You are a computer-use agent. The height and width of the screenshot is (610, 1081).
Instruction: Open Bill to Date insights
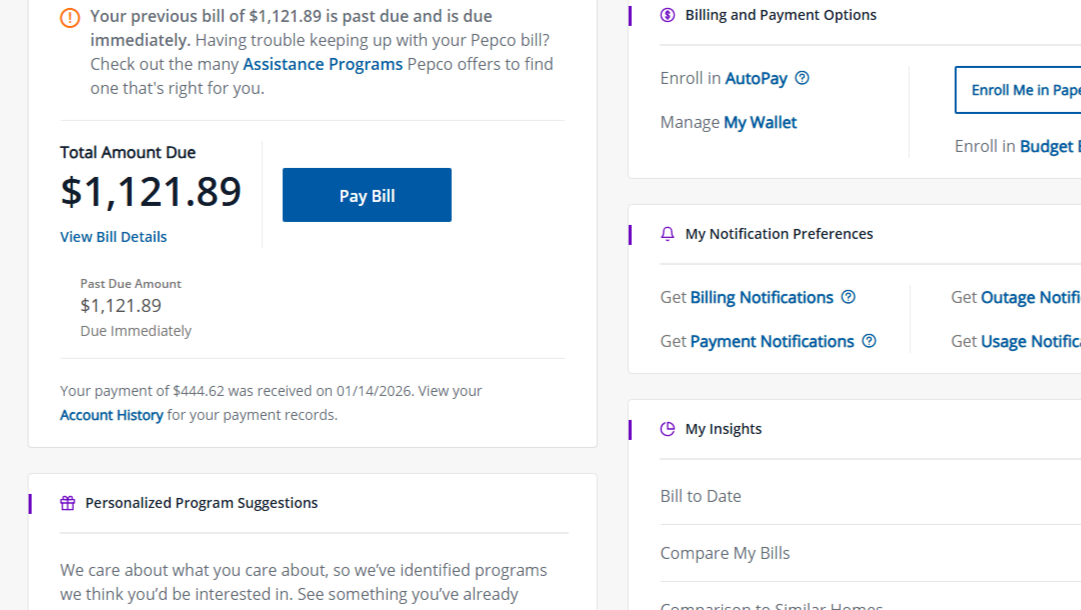(700, 495)
